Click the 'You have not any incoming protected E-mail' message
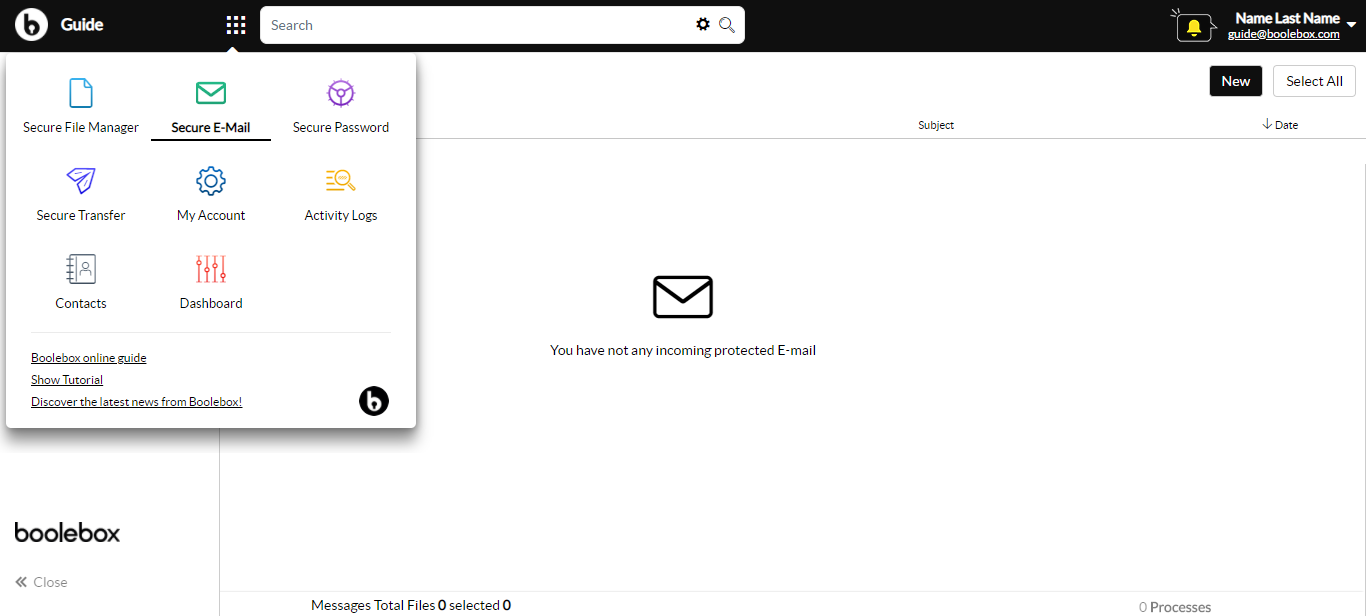 (683, 350)
